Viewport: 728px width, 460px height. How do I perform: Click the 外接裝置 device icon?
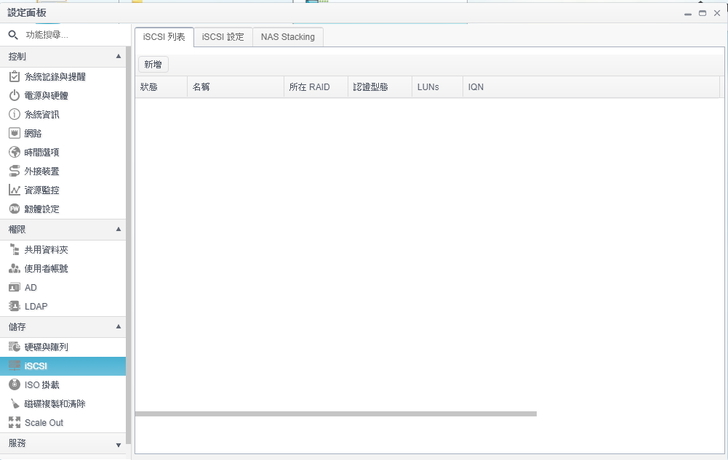pyautogui.click(x=14, y=171)
